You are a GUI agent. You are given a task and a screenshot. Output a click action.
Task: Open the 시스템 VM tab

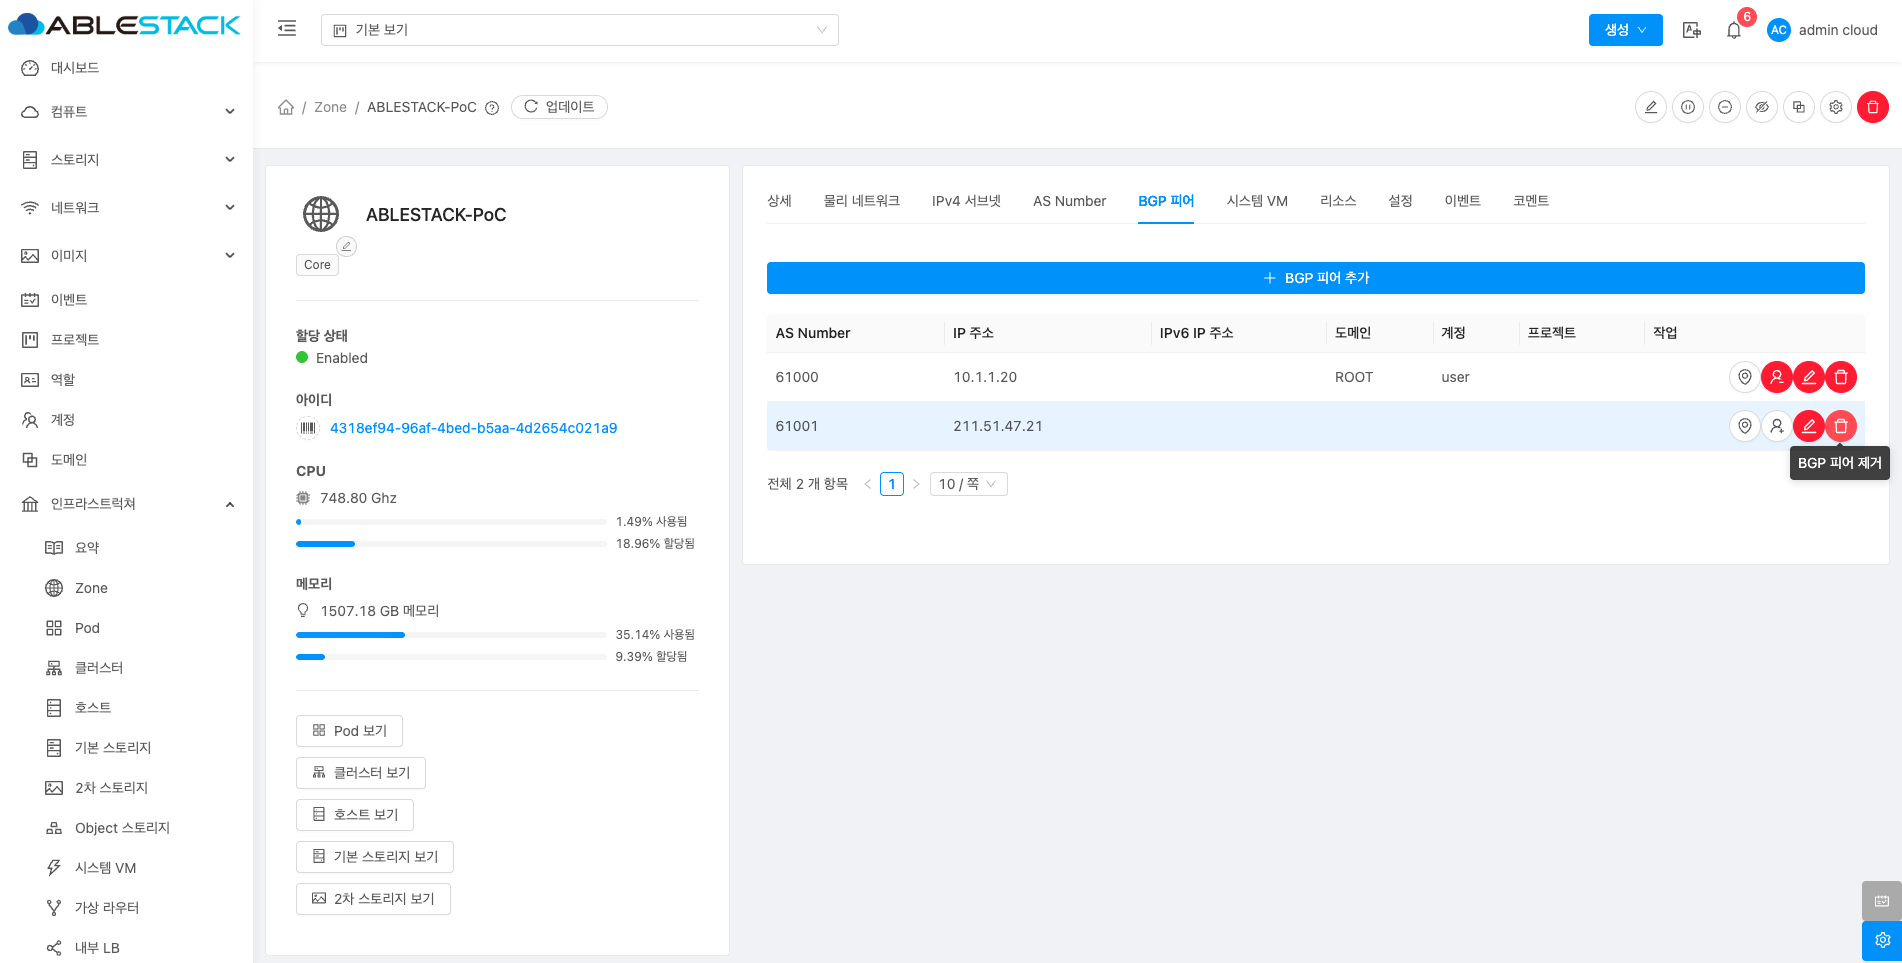[1256, 201]
